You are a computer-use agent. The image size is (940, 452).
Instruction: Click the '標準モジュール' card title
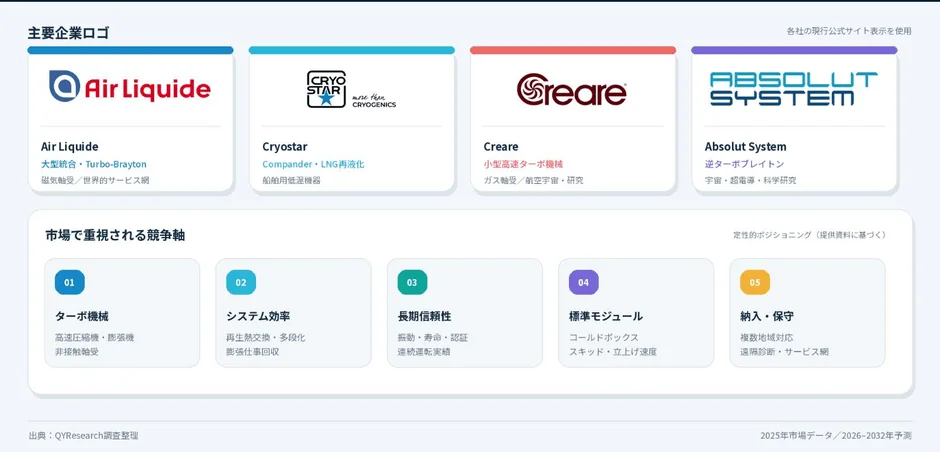605,316
